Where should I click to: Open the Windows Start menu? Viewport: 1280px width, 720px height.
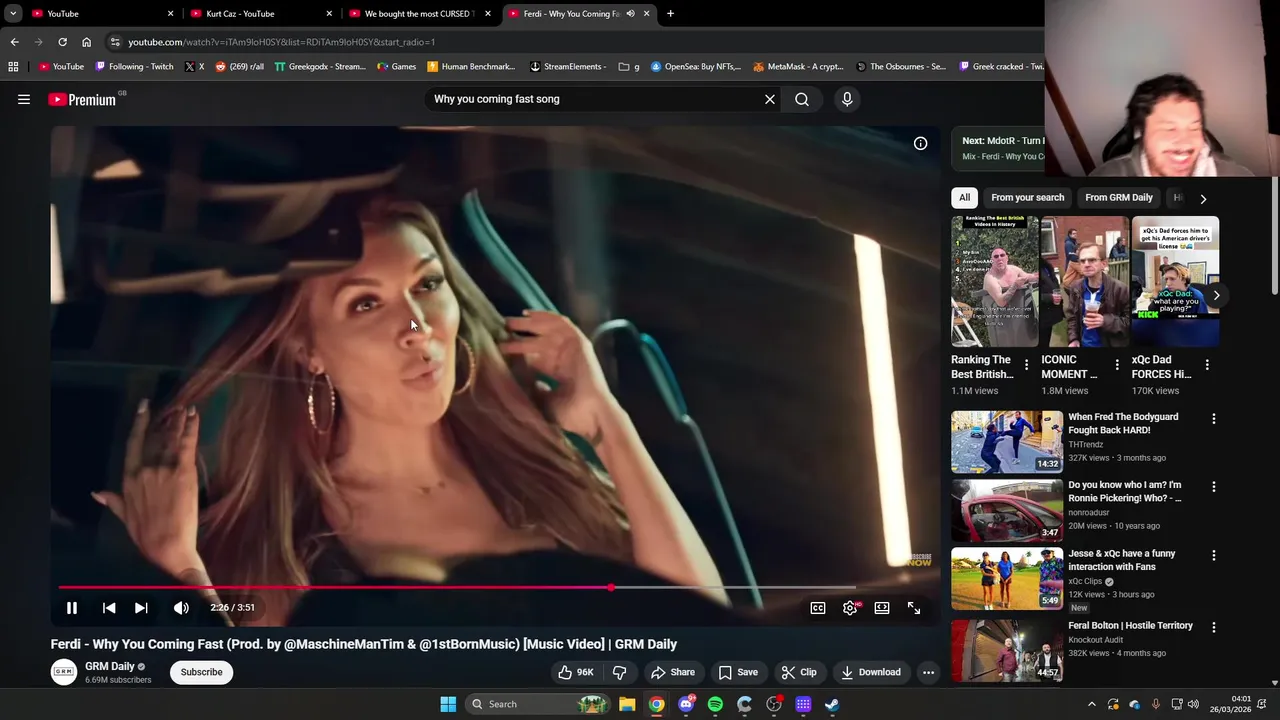point(448,704)
